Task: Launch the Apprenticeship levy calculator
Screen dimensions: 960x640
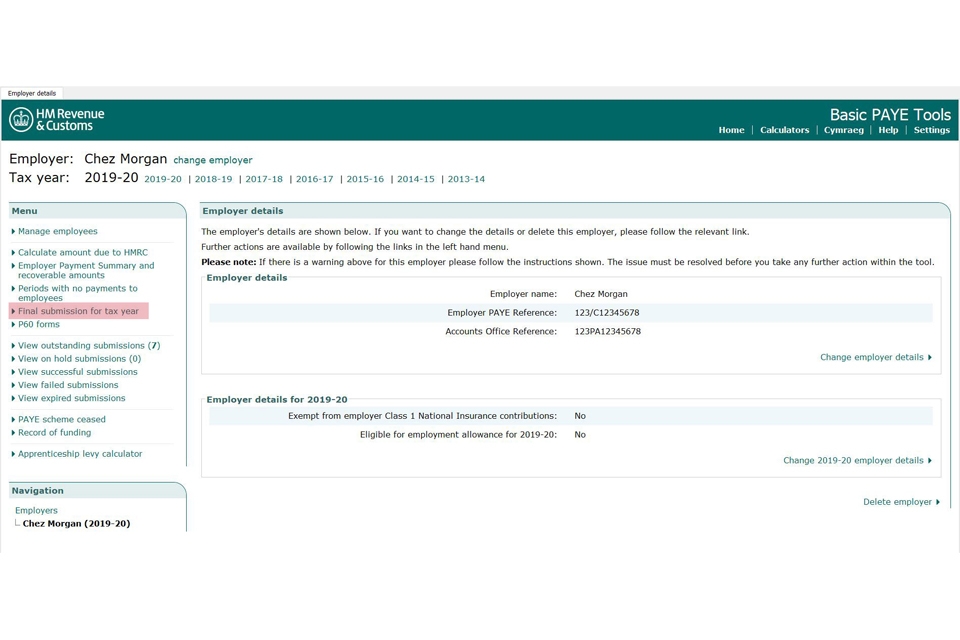Action: 80,454
